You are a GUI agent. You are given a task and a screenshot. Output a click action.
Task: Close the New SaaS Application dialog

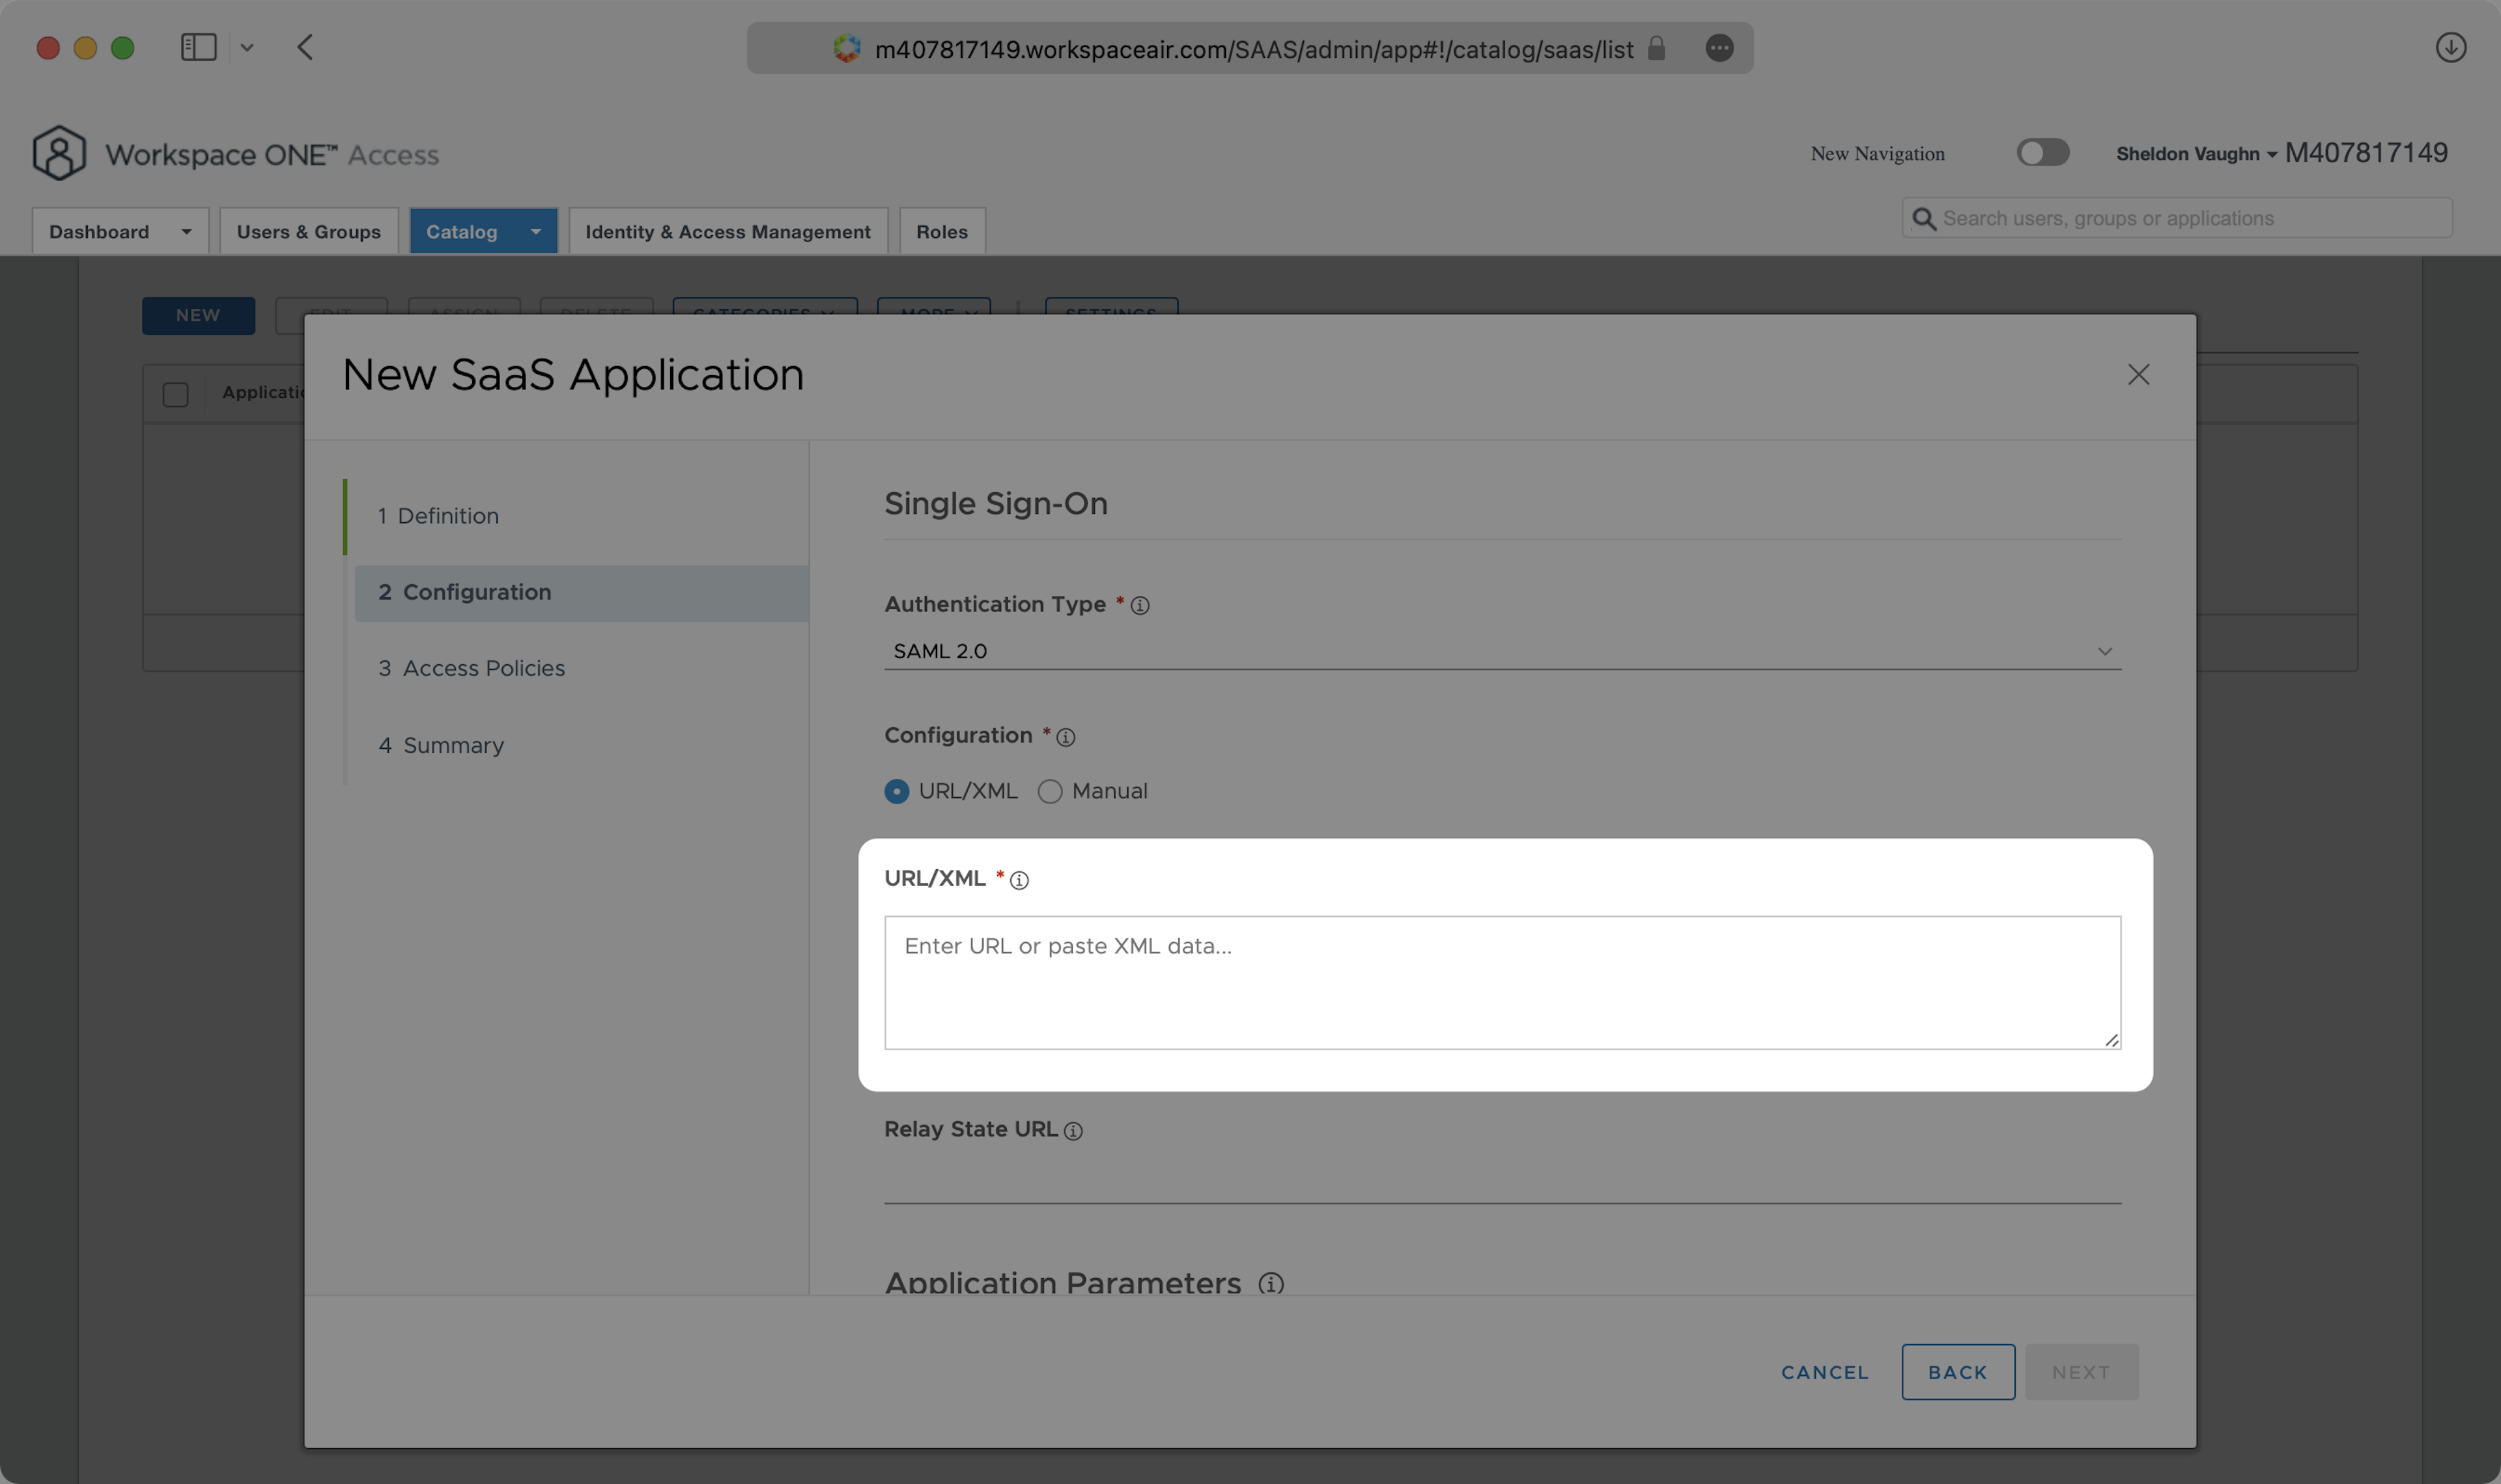coord(2138,375)
